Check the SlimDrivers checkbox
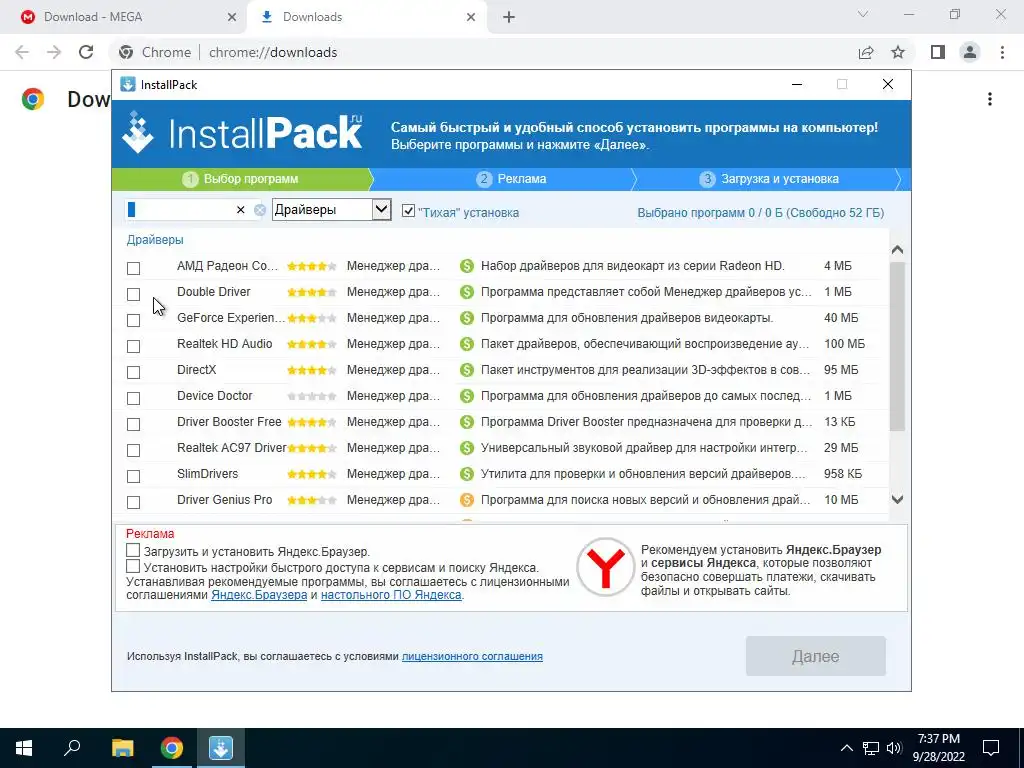 (x=133, y=477)
